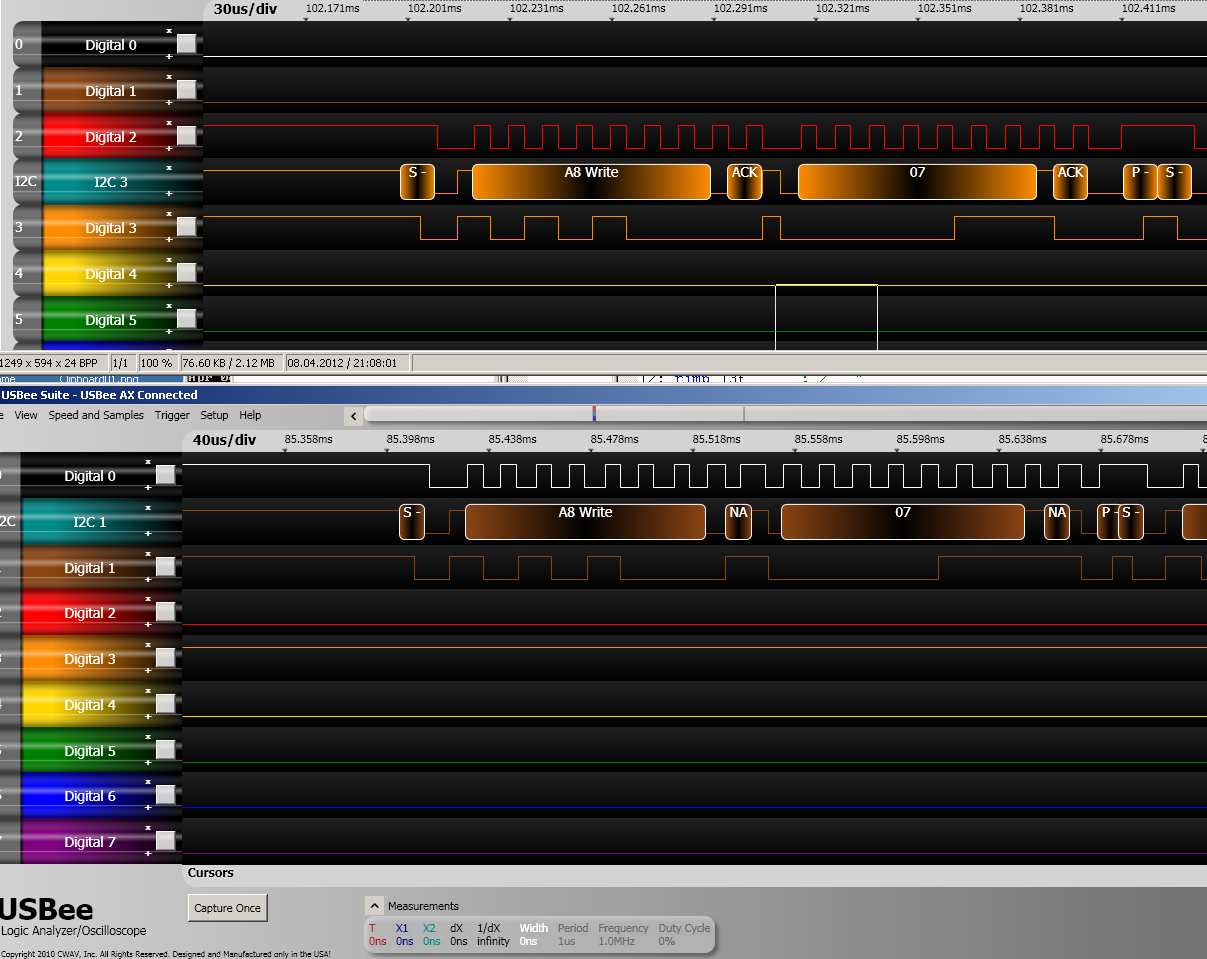Click the plus icon on lower Digital 5 row
Screen dimensions: 1207x959
click(x=148, y=762)
